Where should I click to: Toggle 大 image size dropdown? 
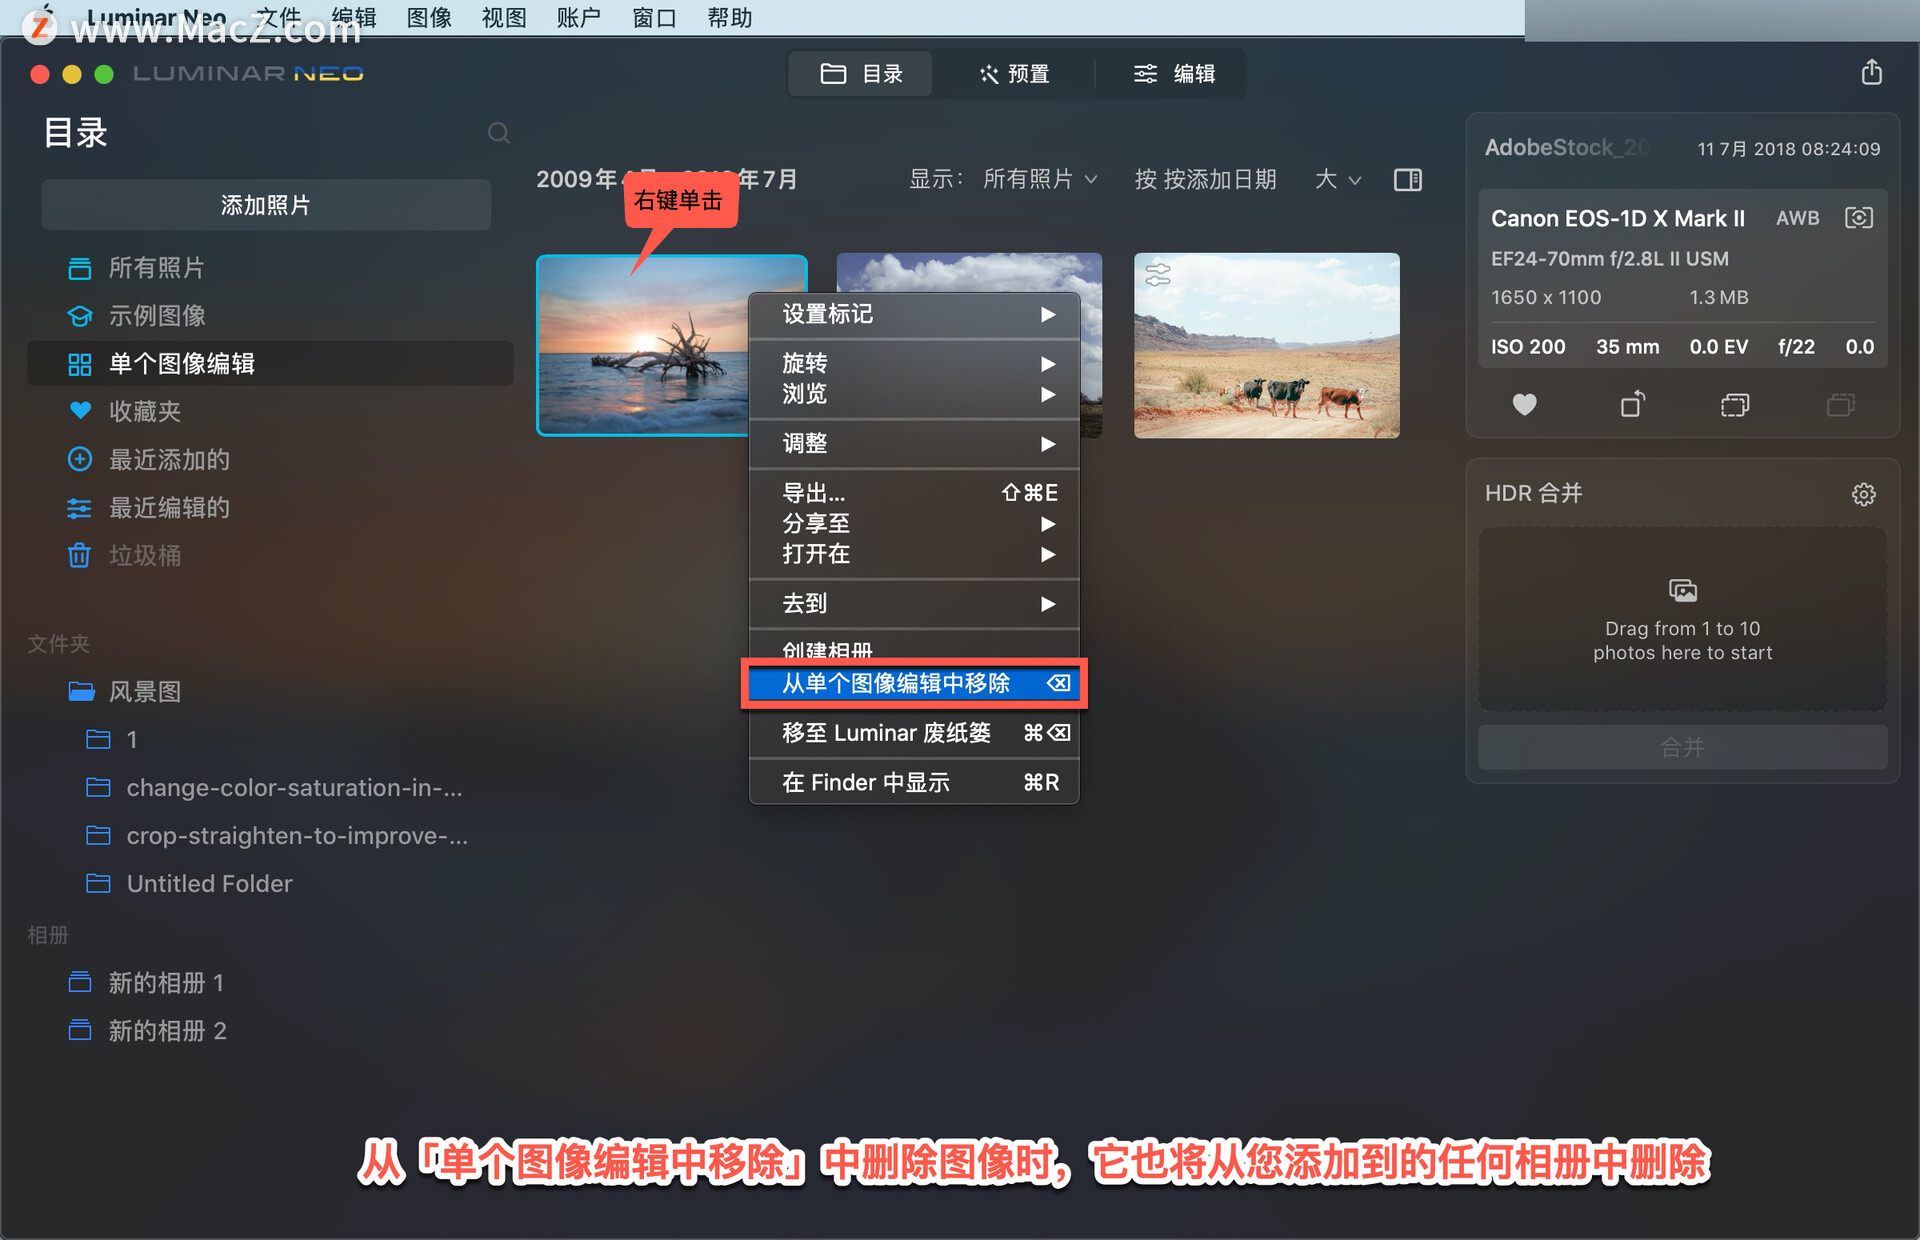(1338, 178)
